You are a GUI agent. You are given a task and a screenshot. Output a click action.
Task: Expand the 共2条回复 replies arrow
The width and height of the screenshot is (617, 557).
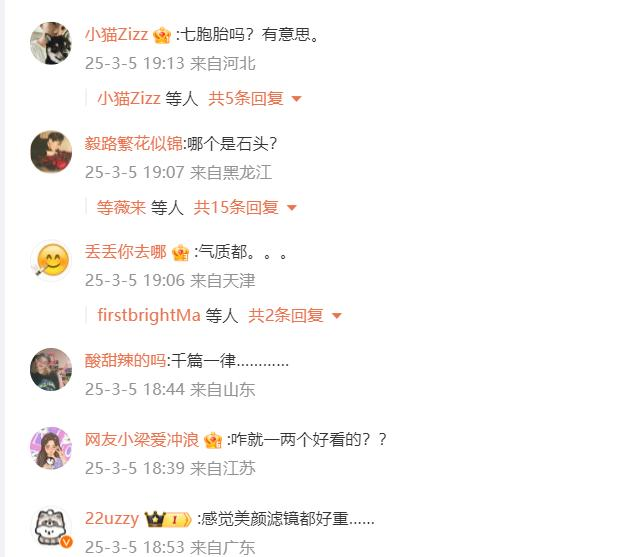pyautogui.click(x=336, y=315)
